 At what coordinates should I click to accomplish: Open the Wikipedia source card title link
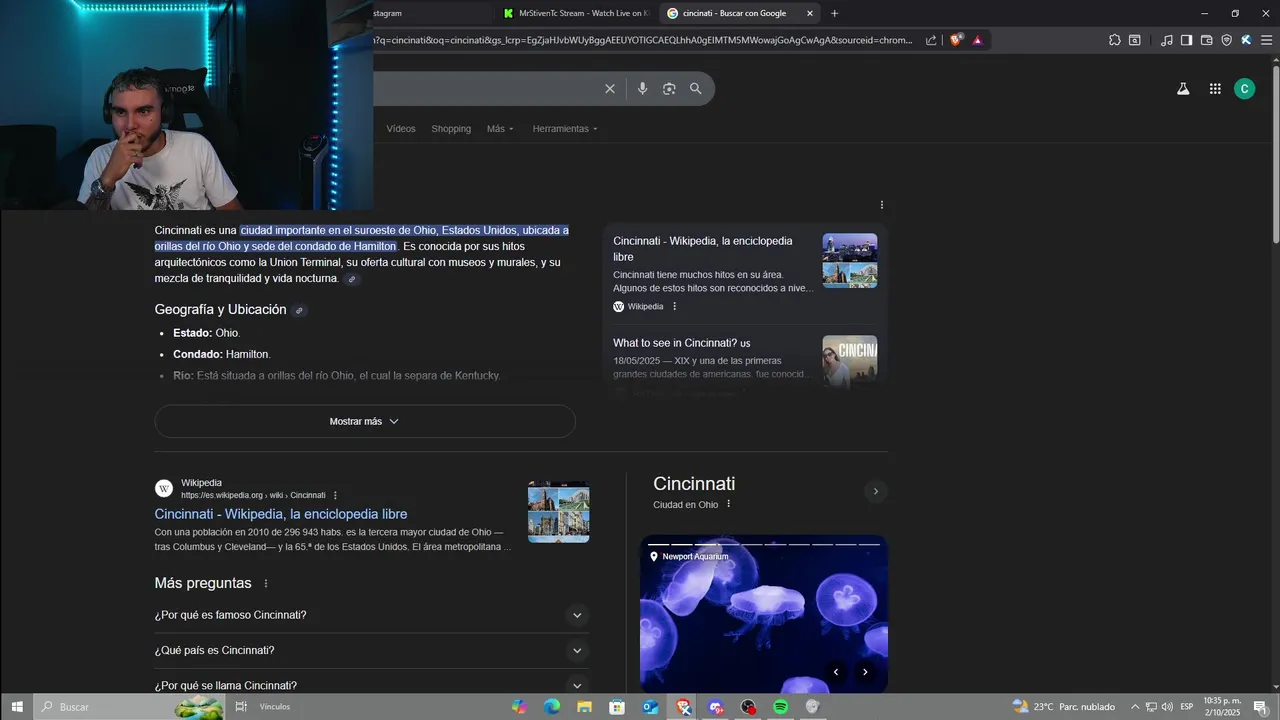click(x=703, y=249)
